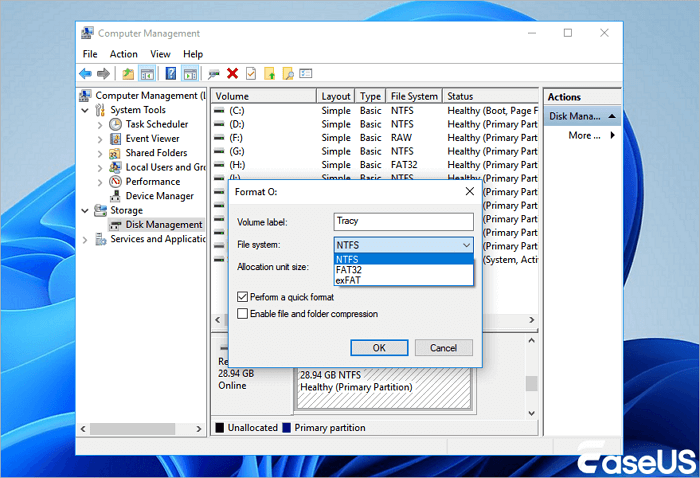Click the blue Help toolbar icon
Viewport: 700px width, 478px height.
(x=170, y=73)
